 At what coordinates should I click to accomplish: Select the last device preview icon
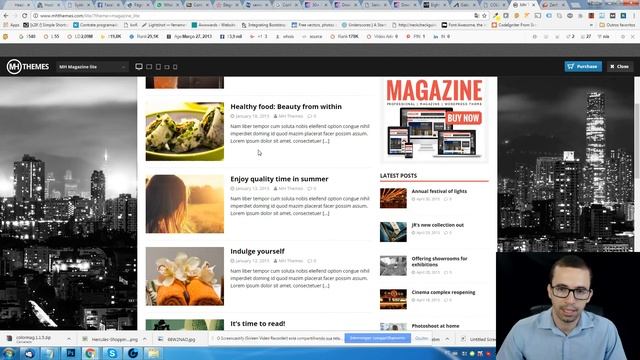[175, 67]
